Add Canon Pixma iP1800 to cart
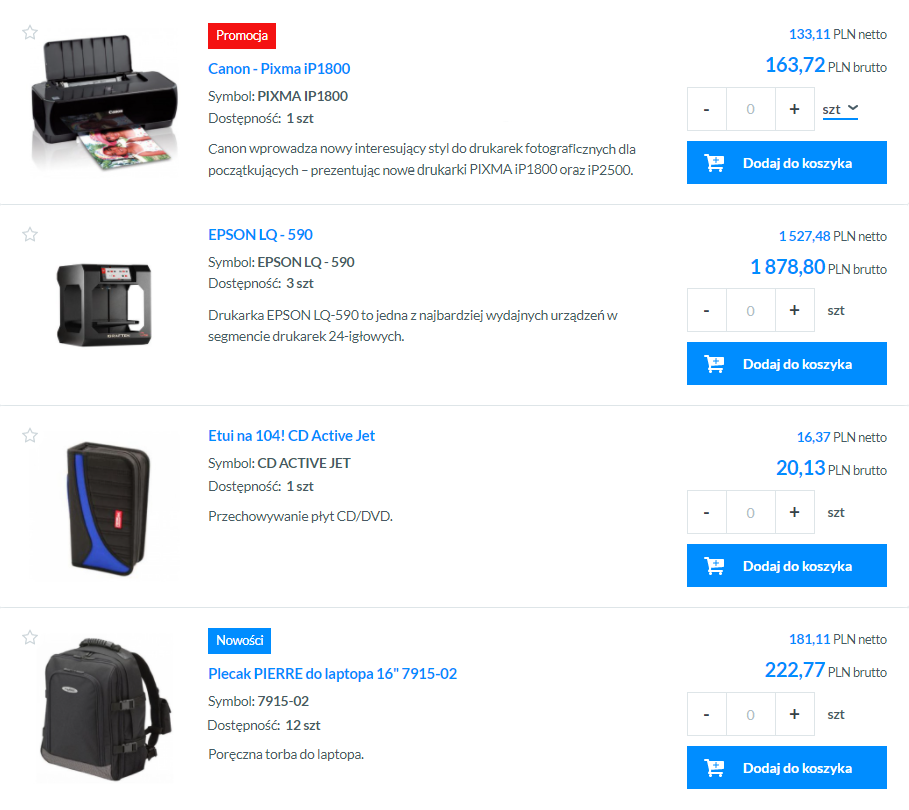Image resolution: width=909 pixels, height=810 pixels. point(787,163)
